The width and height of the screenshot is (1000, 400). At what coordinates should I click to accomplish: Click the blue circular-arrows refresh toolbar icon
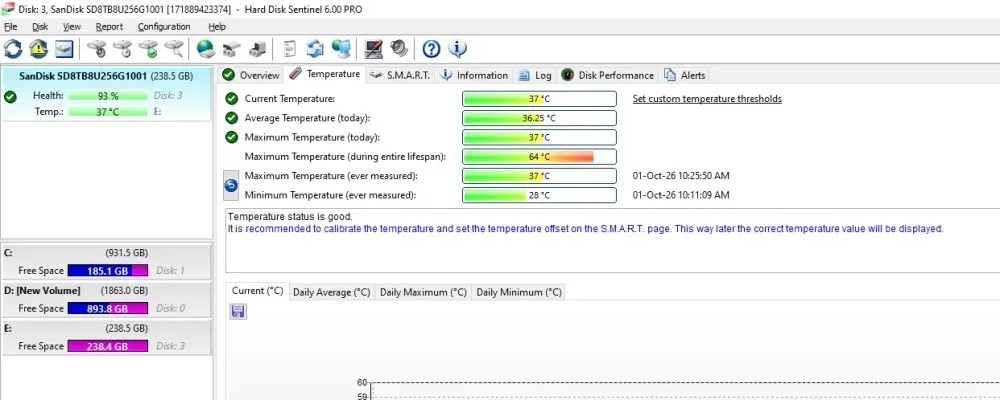13,48
